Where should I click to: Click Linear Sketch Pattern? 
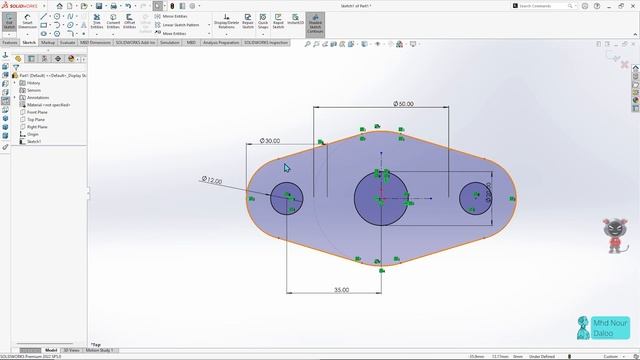pyautogui.click(x=177, y=25)
